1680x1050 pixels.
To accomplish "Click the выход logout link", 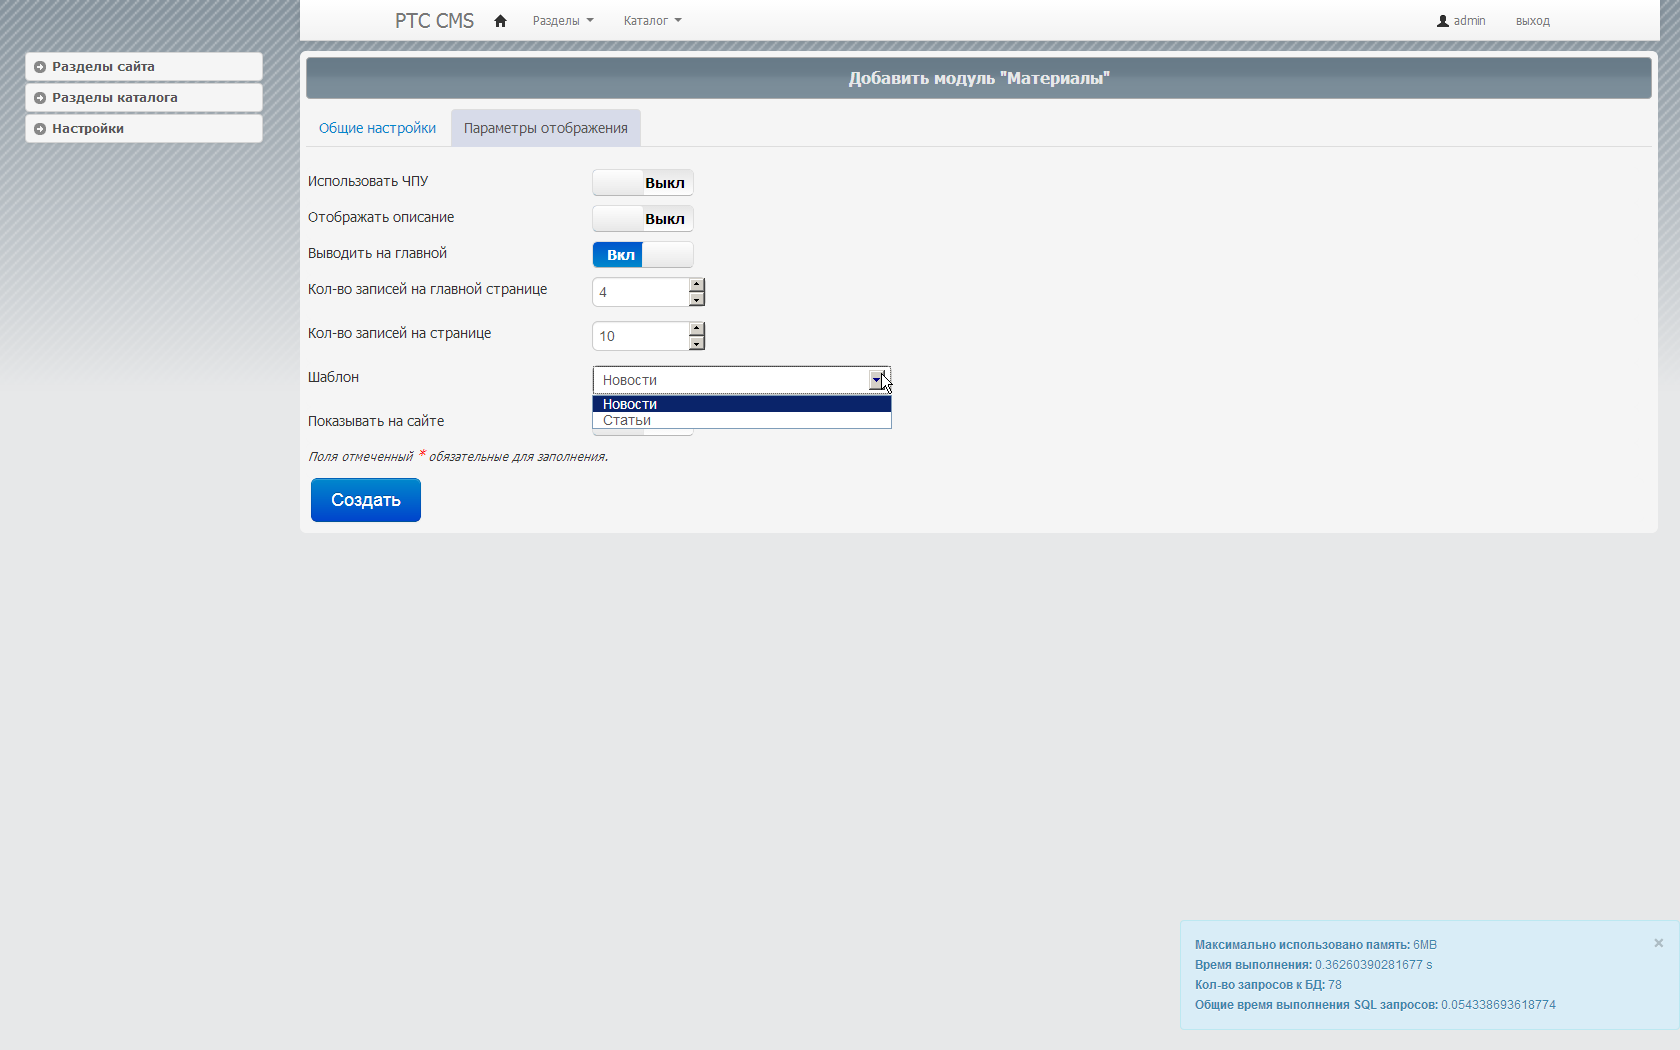I will 1532,21.
